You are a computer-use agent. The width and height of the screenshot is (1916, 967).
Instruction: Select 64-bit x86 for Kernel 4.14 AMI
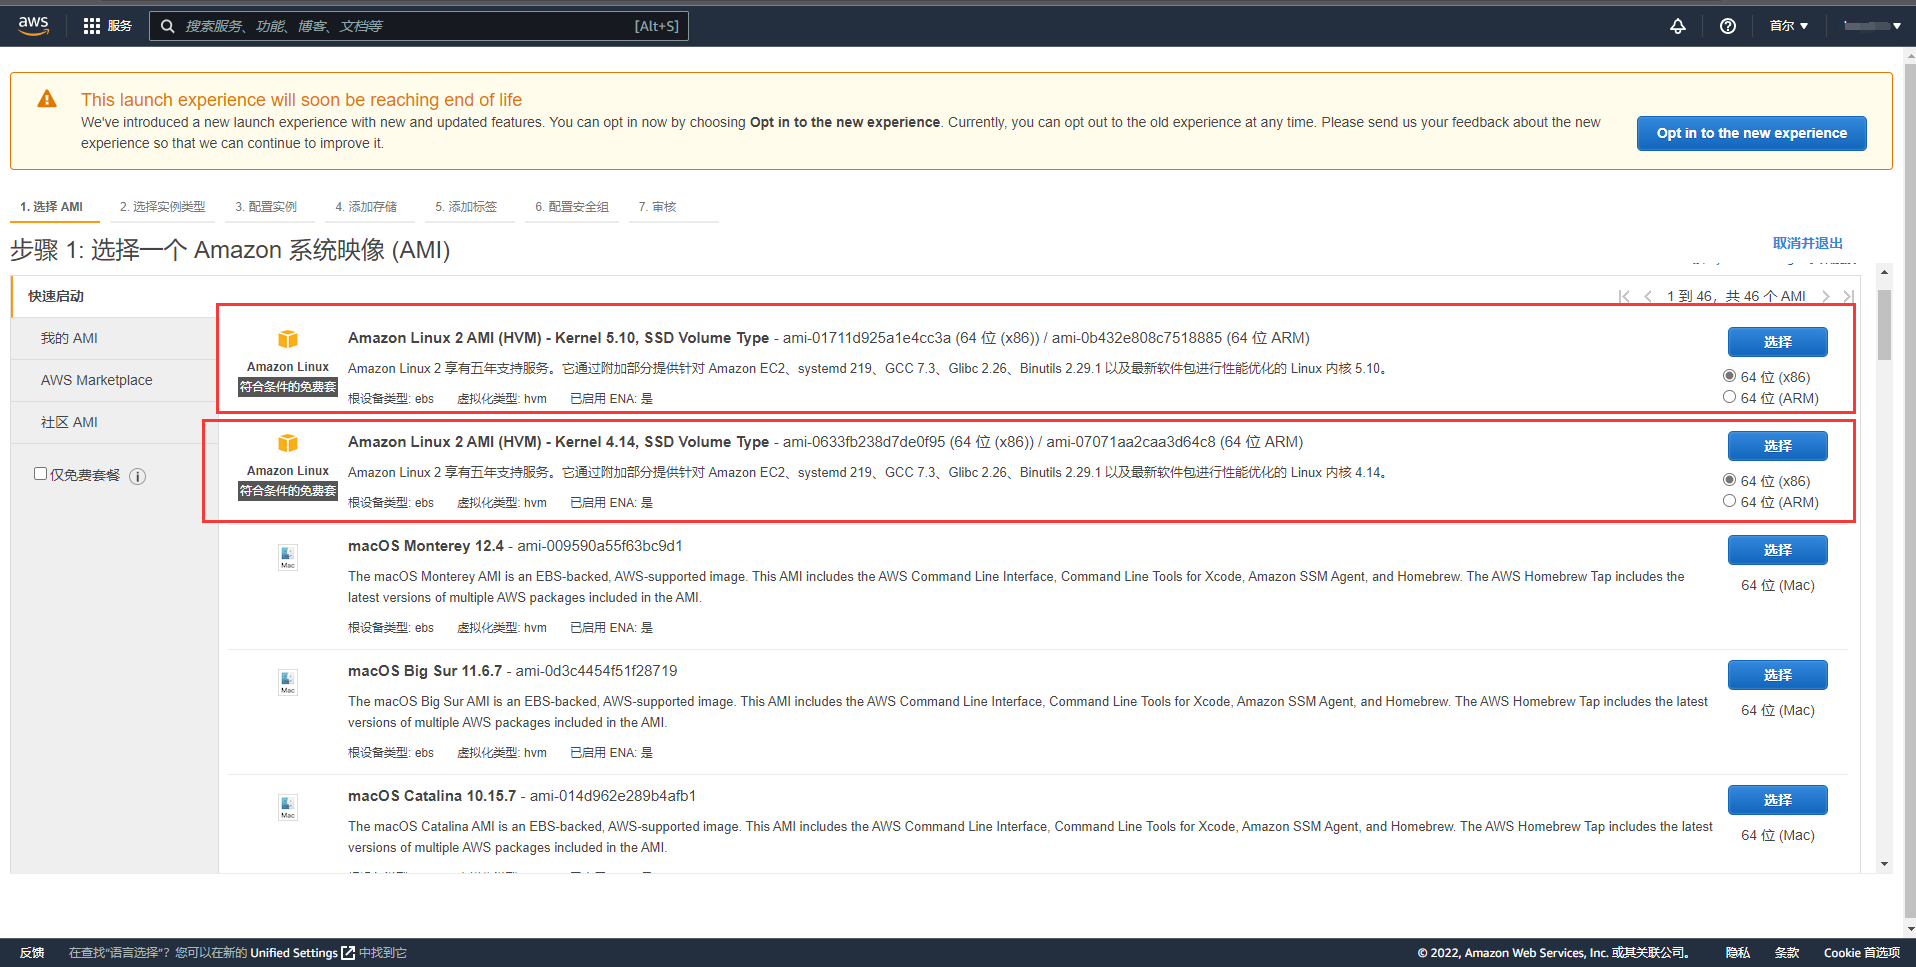tap(1729, 480)
